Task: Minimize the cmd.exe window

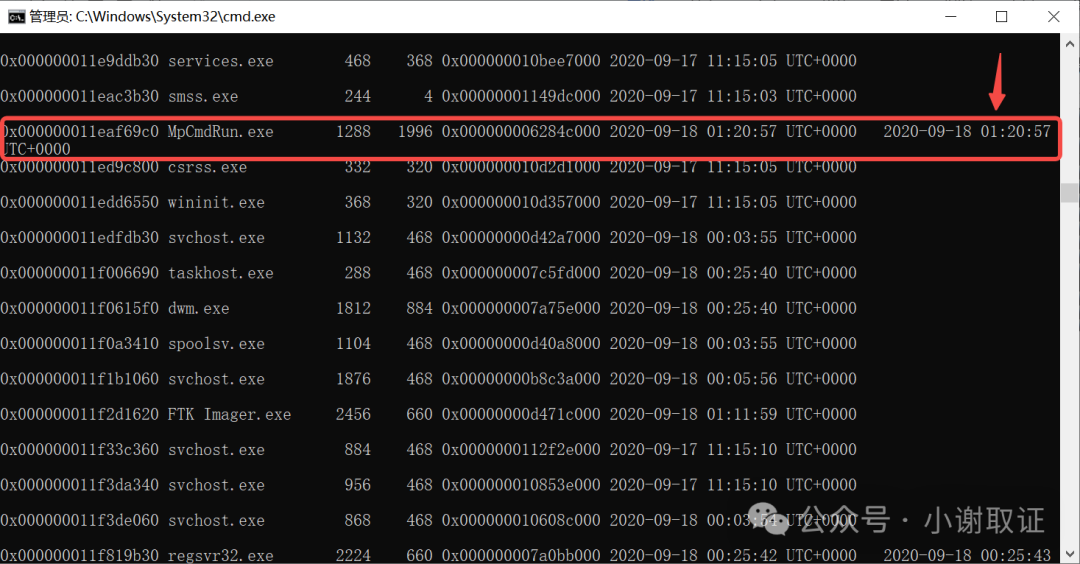Action: pos(951,17)
